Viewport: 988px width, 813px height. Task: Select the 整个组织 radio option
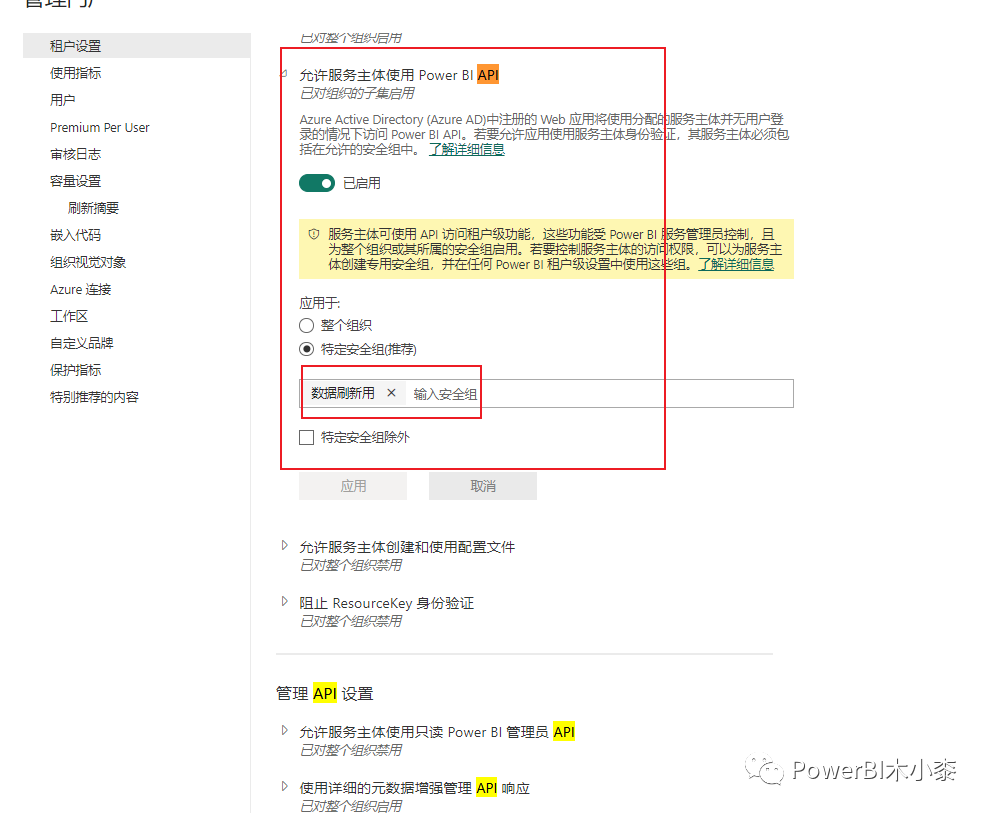(x=306, y=326)
